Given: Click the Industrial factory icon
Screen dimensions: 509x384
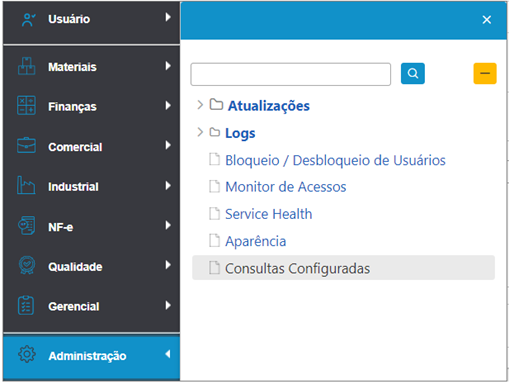Looking at the screenshot, I should 26,185.
